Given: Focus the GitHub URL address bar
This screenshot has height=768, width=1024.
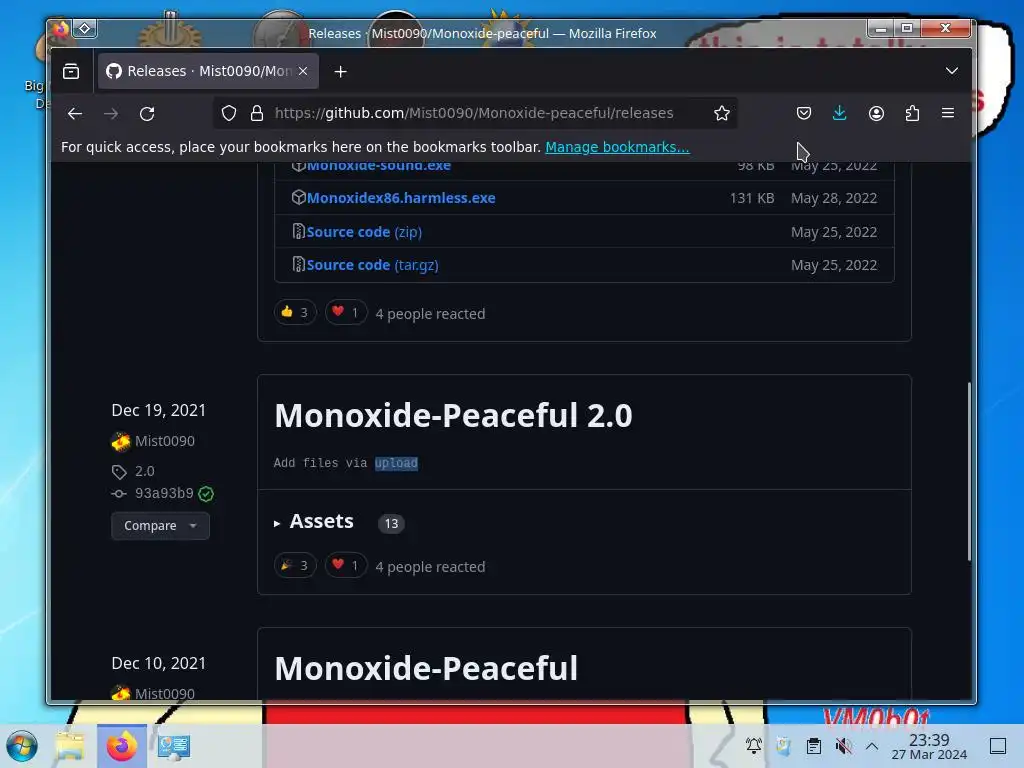Looking at the screenshot, I should click(473, 113).
